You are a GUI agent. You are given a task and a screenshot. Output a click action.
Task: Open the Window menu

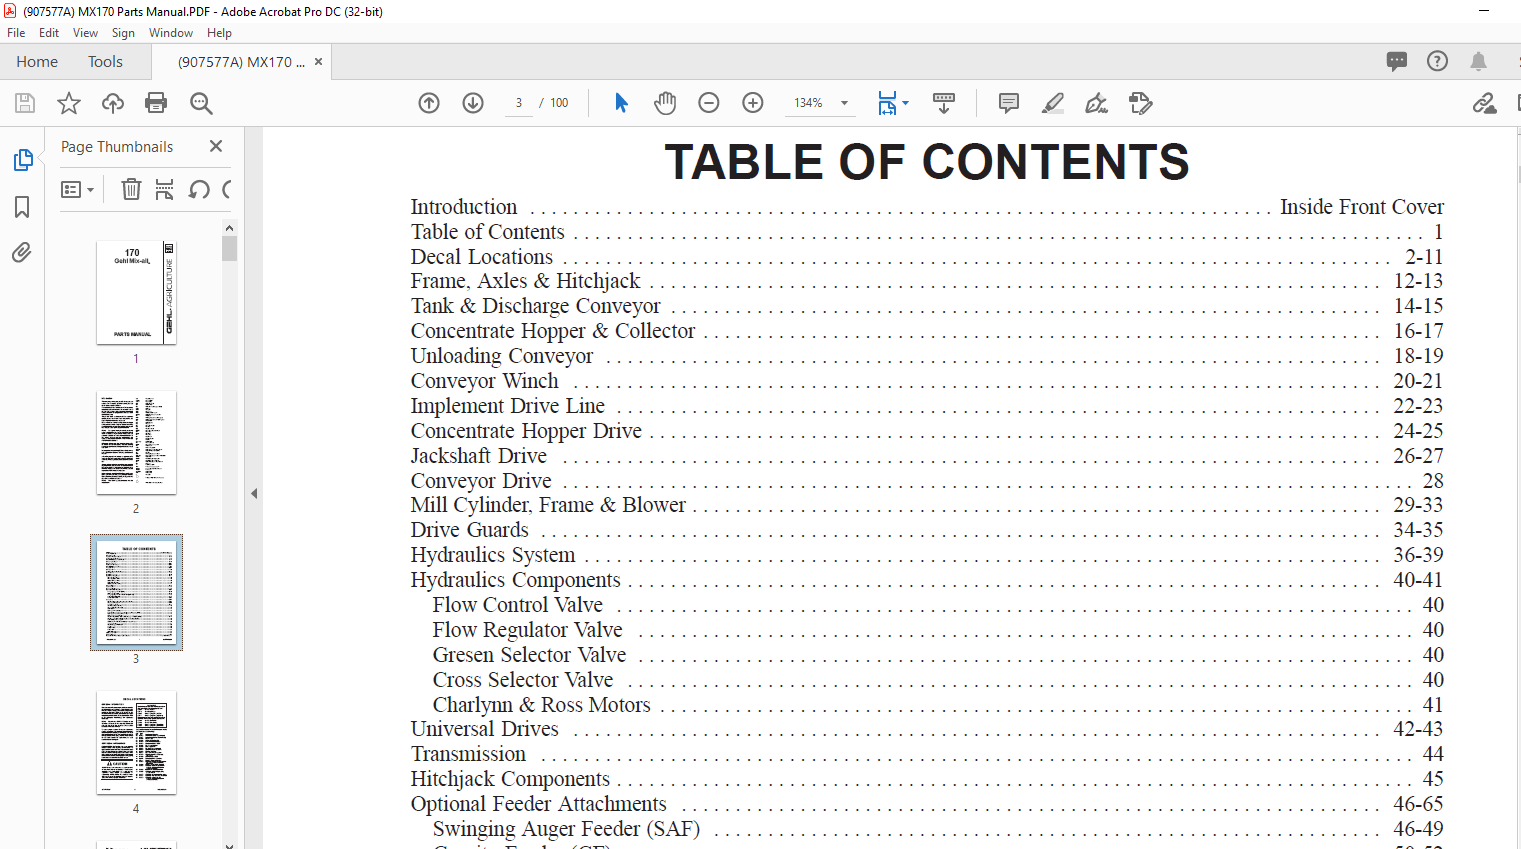(x=171, y=33)
